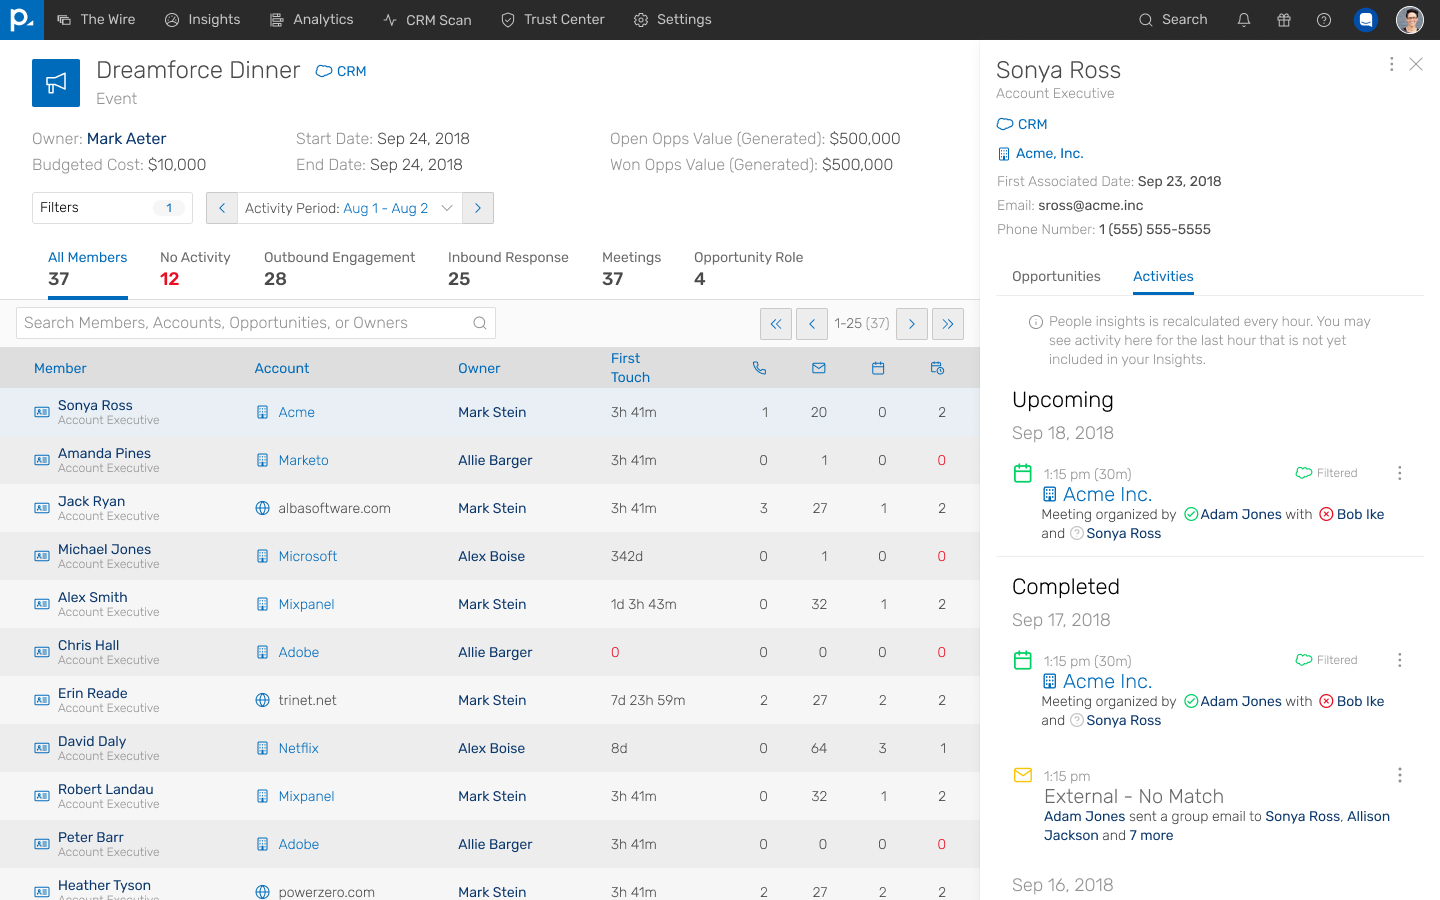The height and width of the screenshot is (900, 1440).
Task: Jump to first page of members
Action: 776,324
